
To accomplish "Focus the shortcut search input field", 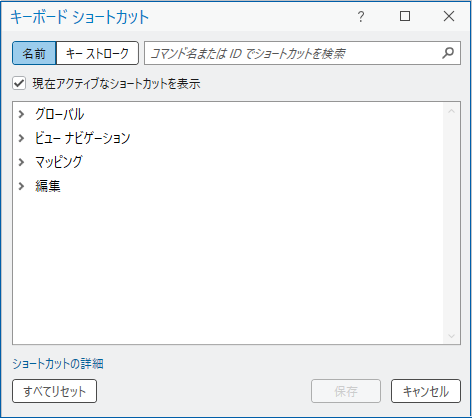I will 293,53.
